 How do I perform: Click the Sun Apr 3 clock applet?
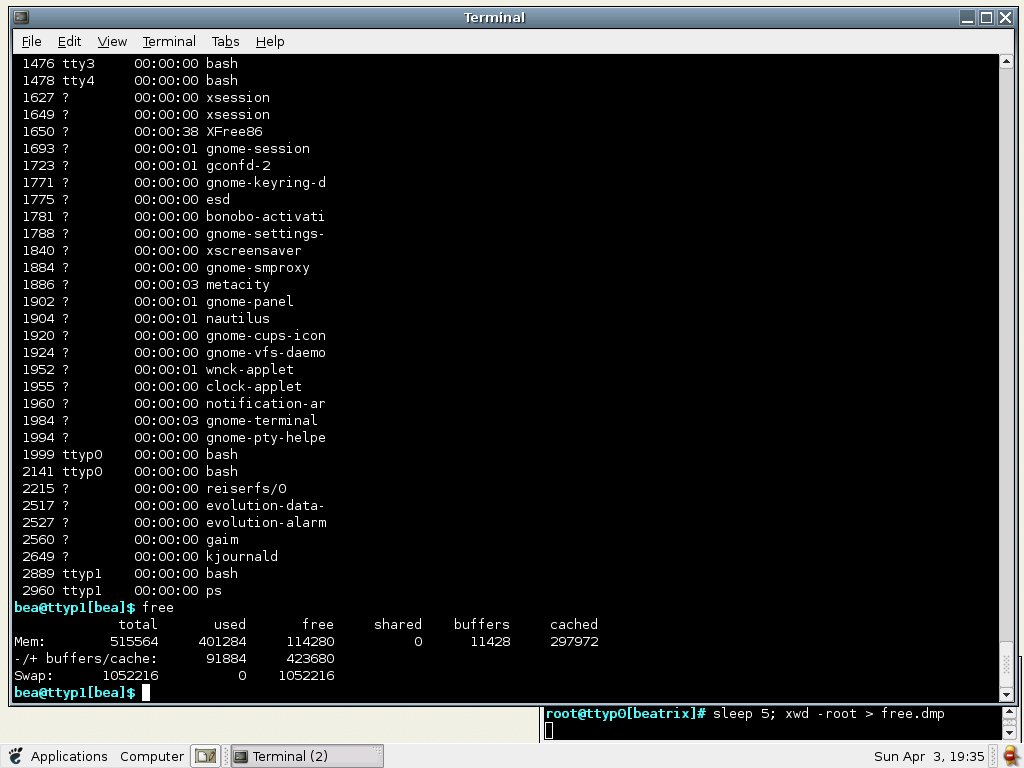coord(929,756)
